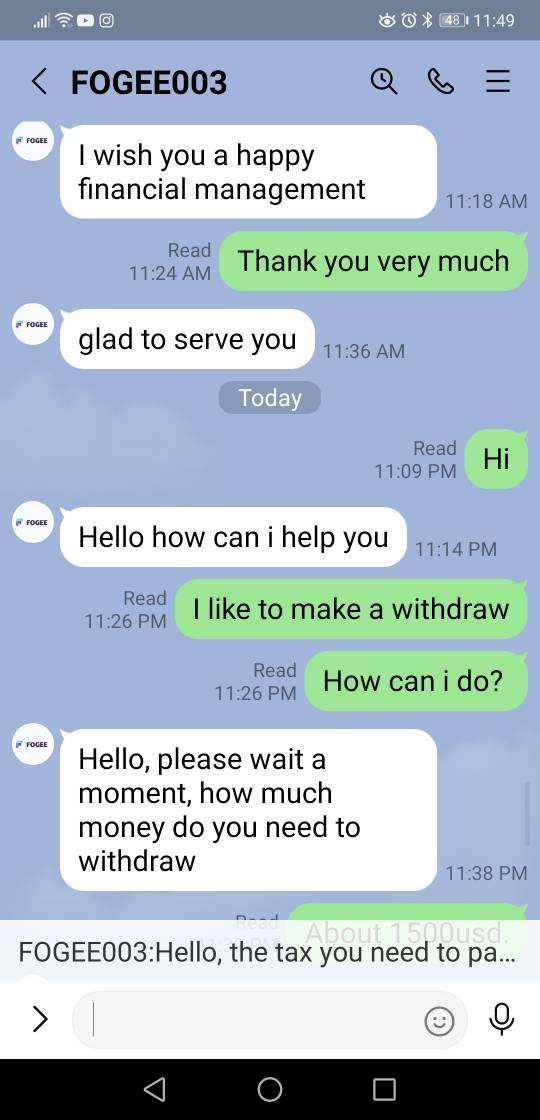
Task: Select the 'I like to make a withdraw' bubble
Action: tap(351, 609)
